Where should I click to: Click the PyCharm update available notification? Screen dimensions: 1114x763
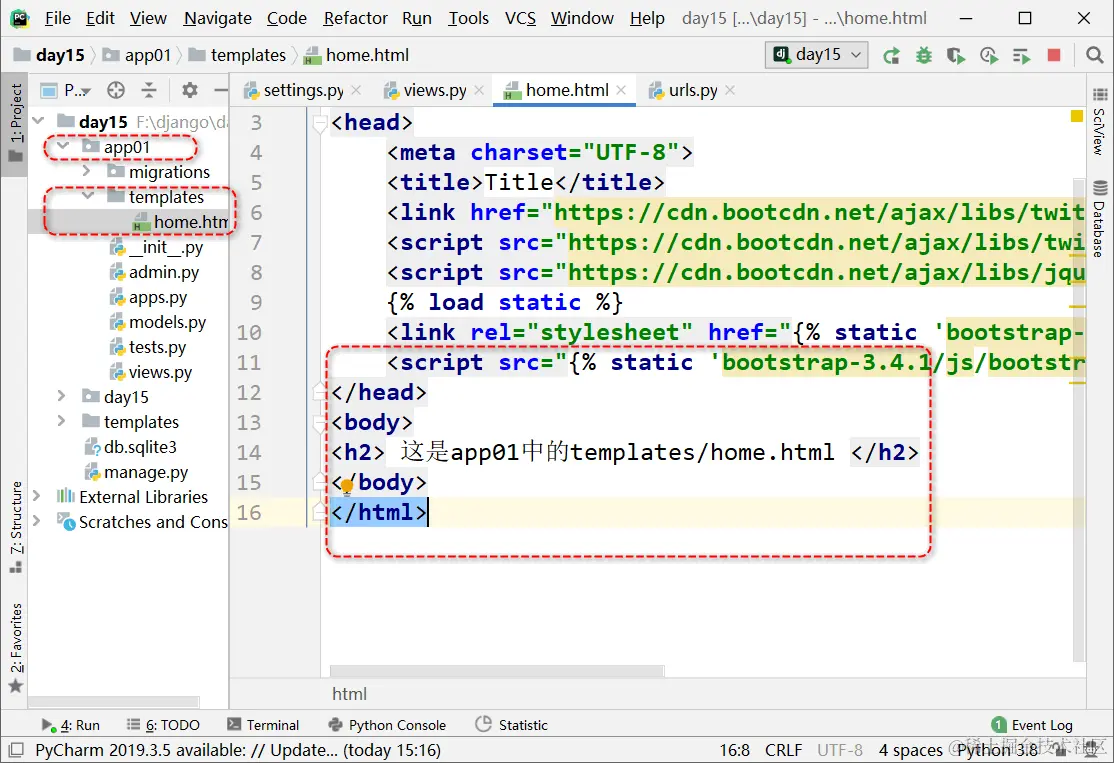pos(237,750)
